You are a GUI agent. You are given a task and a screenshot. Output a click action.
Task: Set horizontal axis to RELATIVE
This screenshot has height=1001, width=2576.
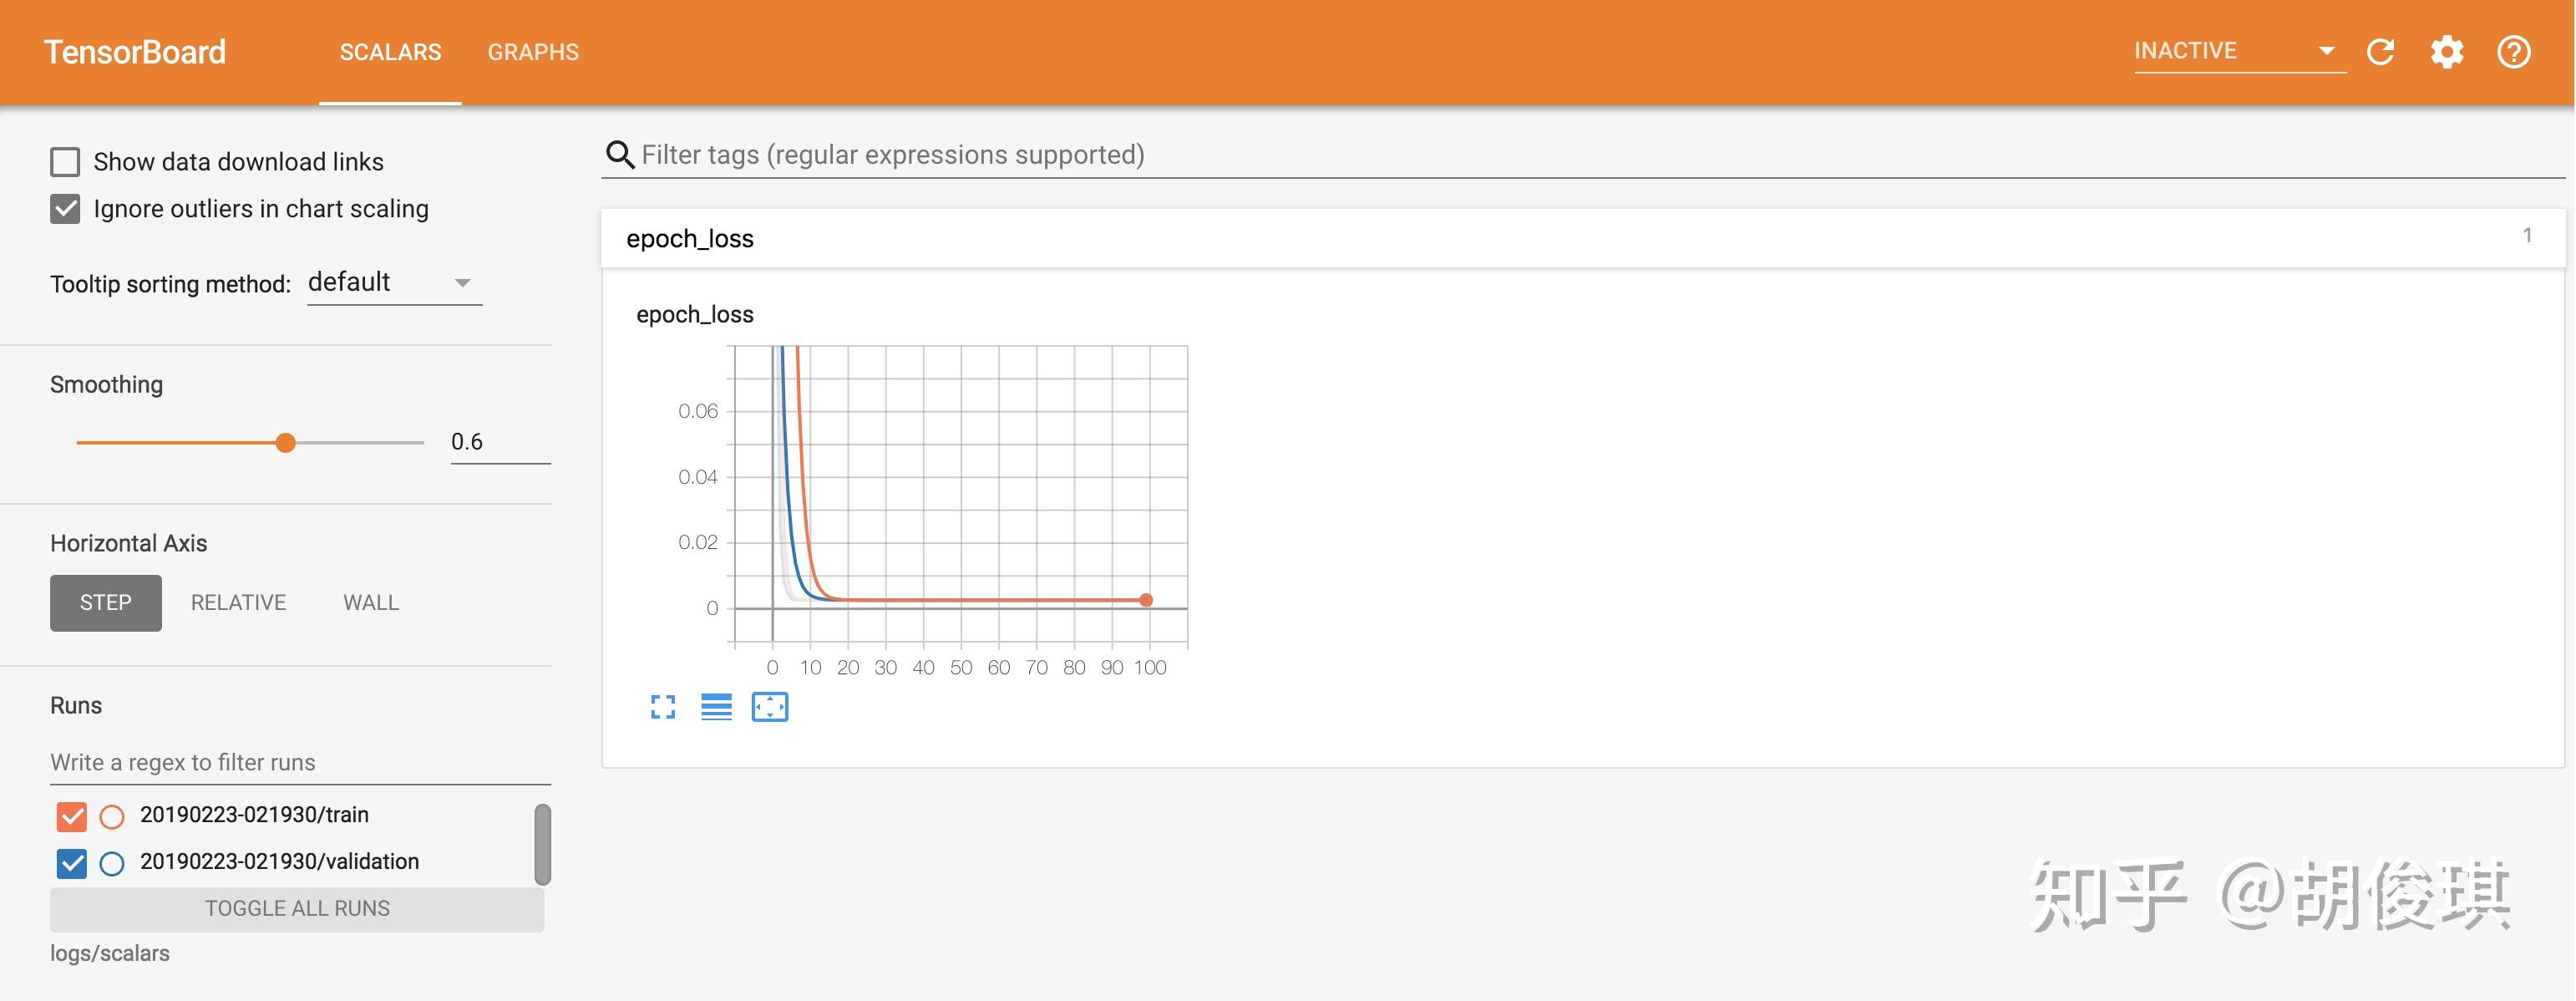coord(238,603)
